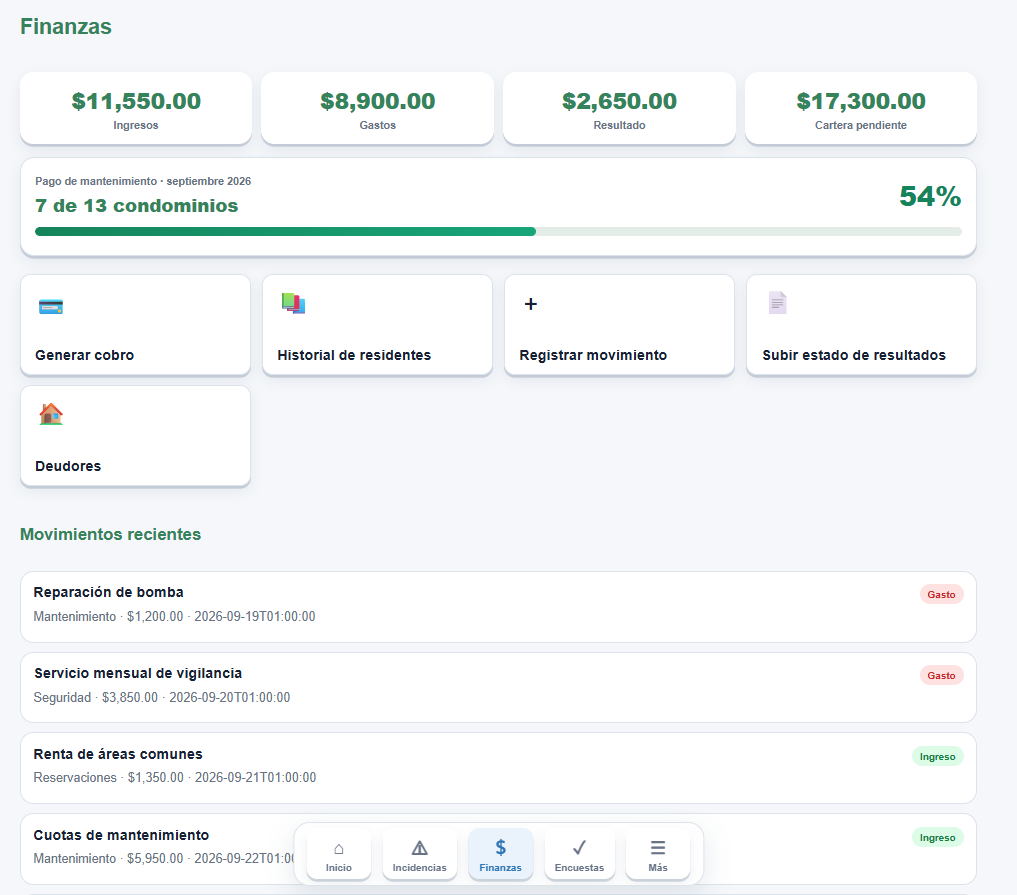Choose Subir estado de resultados
Screen dimensions: 1017x895
[x=861, y=325]
